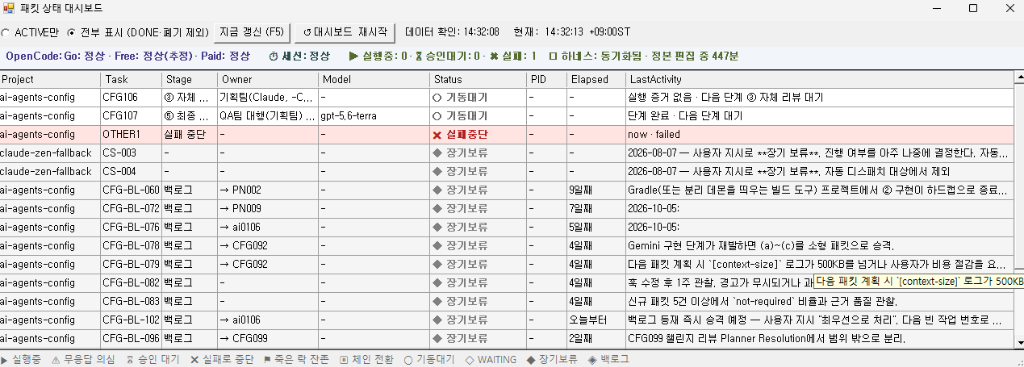
Task: Sort by the Project column header
Action: [x=50, y=80]
